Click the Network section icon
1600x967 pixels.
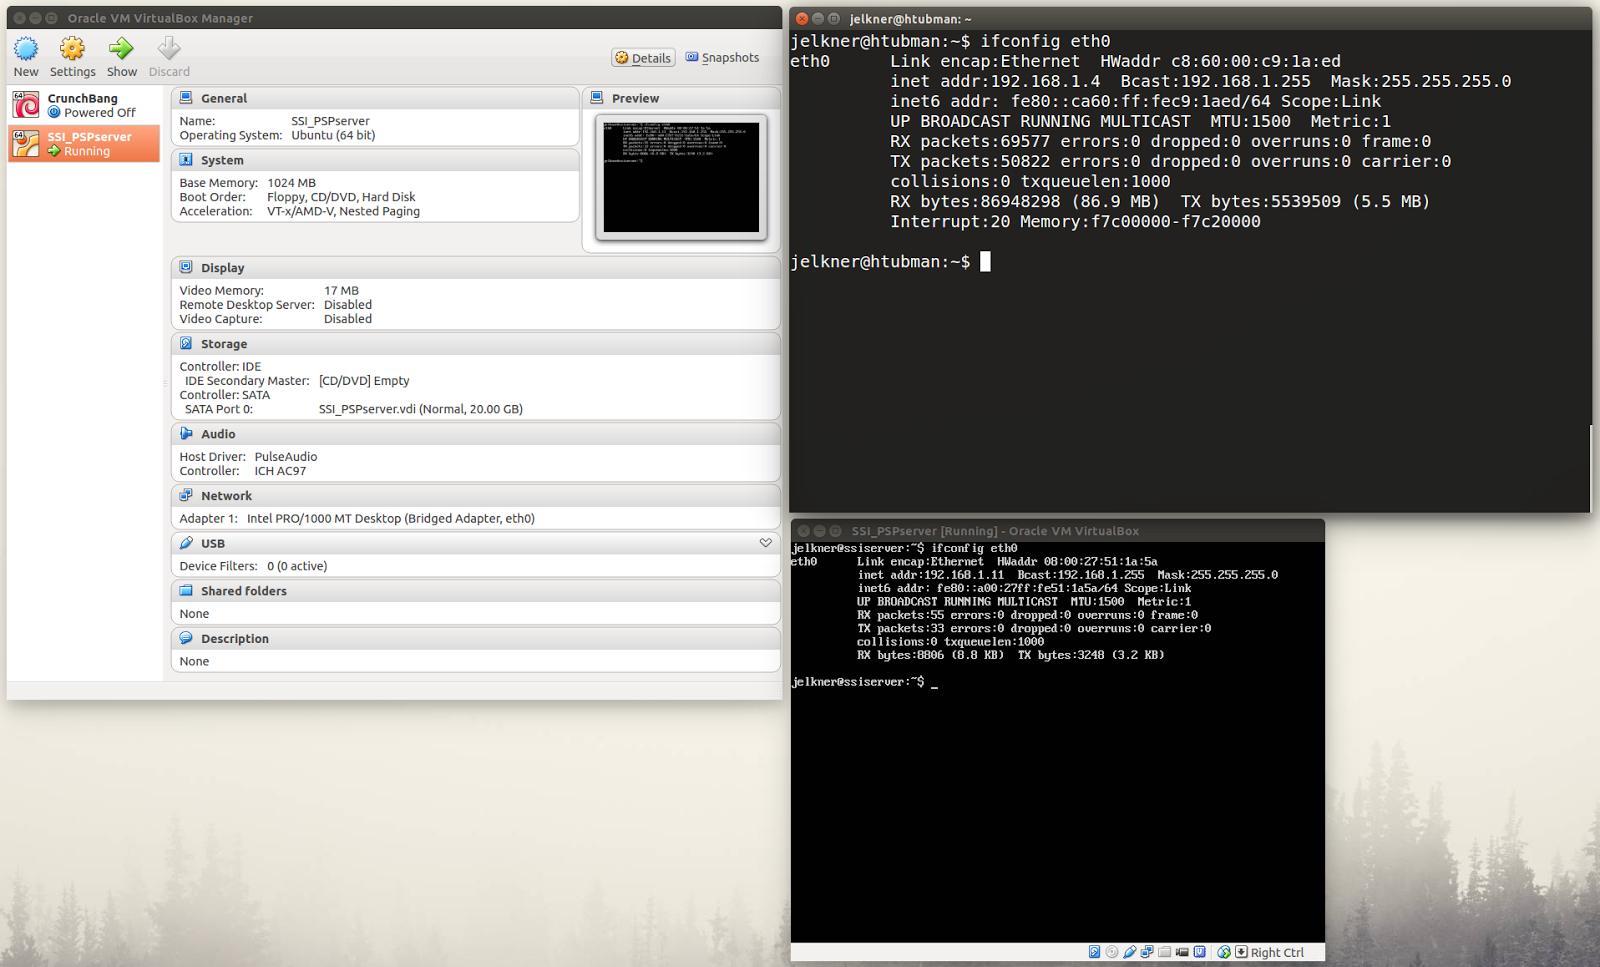tap(186, 495)
